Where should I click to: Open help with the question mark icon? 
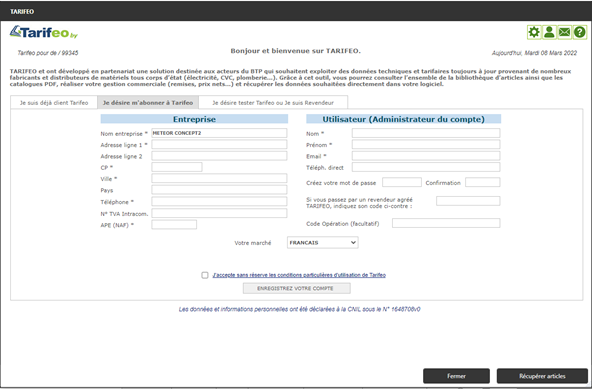click(x=580, y=32)
